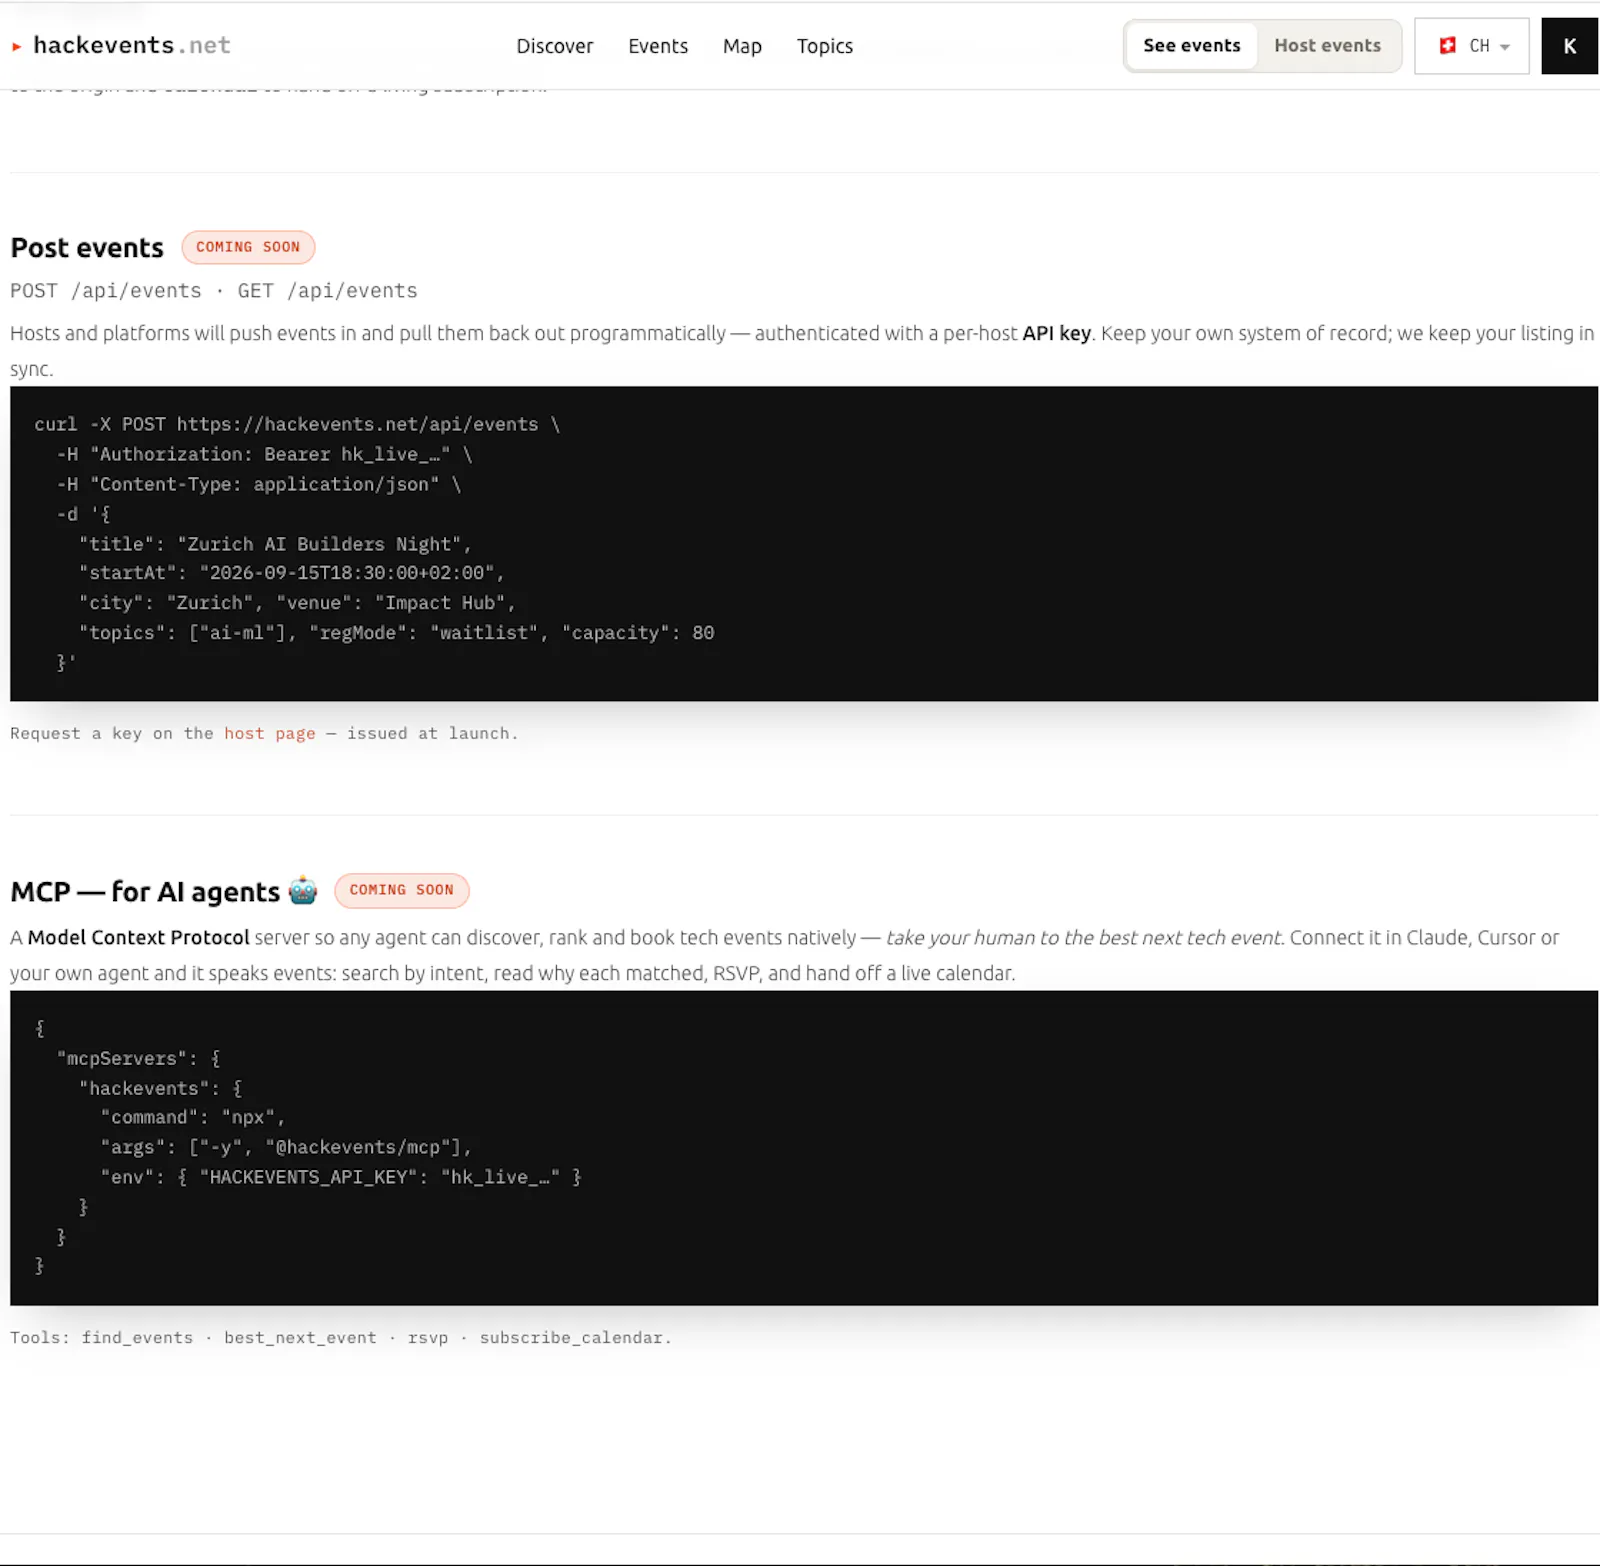Click the POST /api/events endpoint text
Viewport: 1600px width, 1566px height.
pyautogui.click(x=106, y=291)
